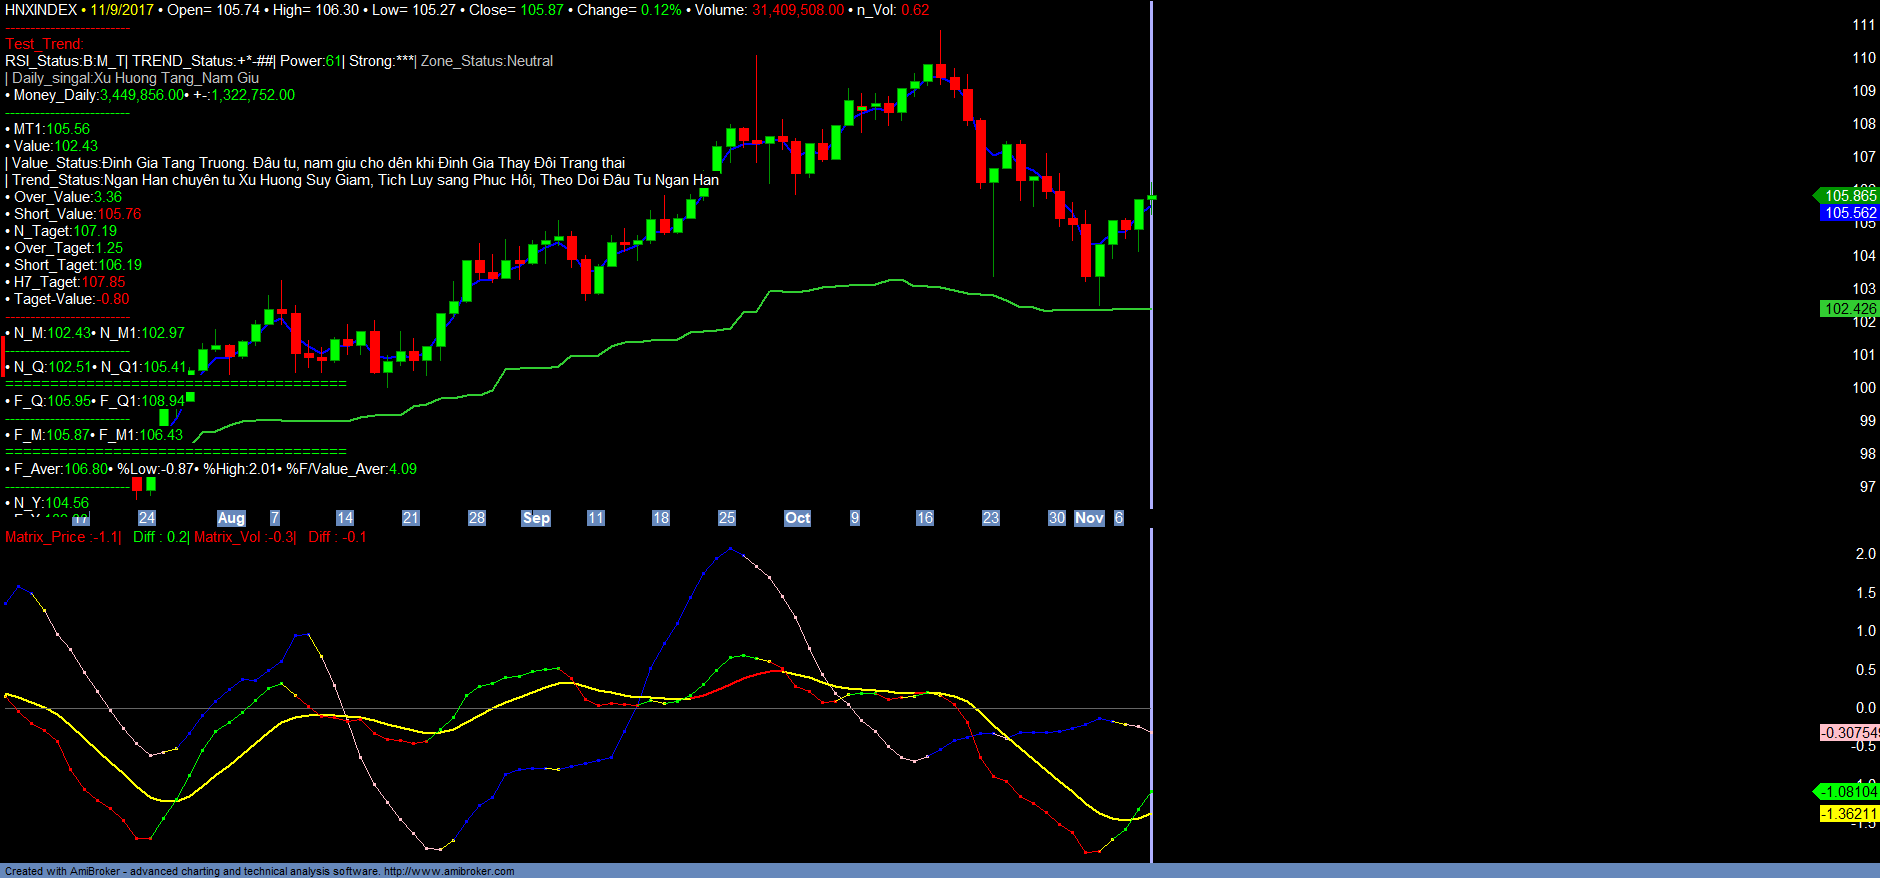Click date label 30 beside Nov

pos(1056,518)
